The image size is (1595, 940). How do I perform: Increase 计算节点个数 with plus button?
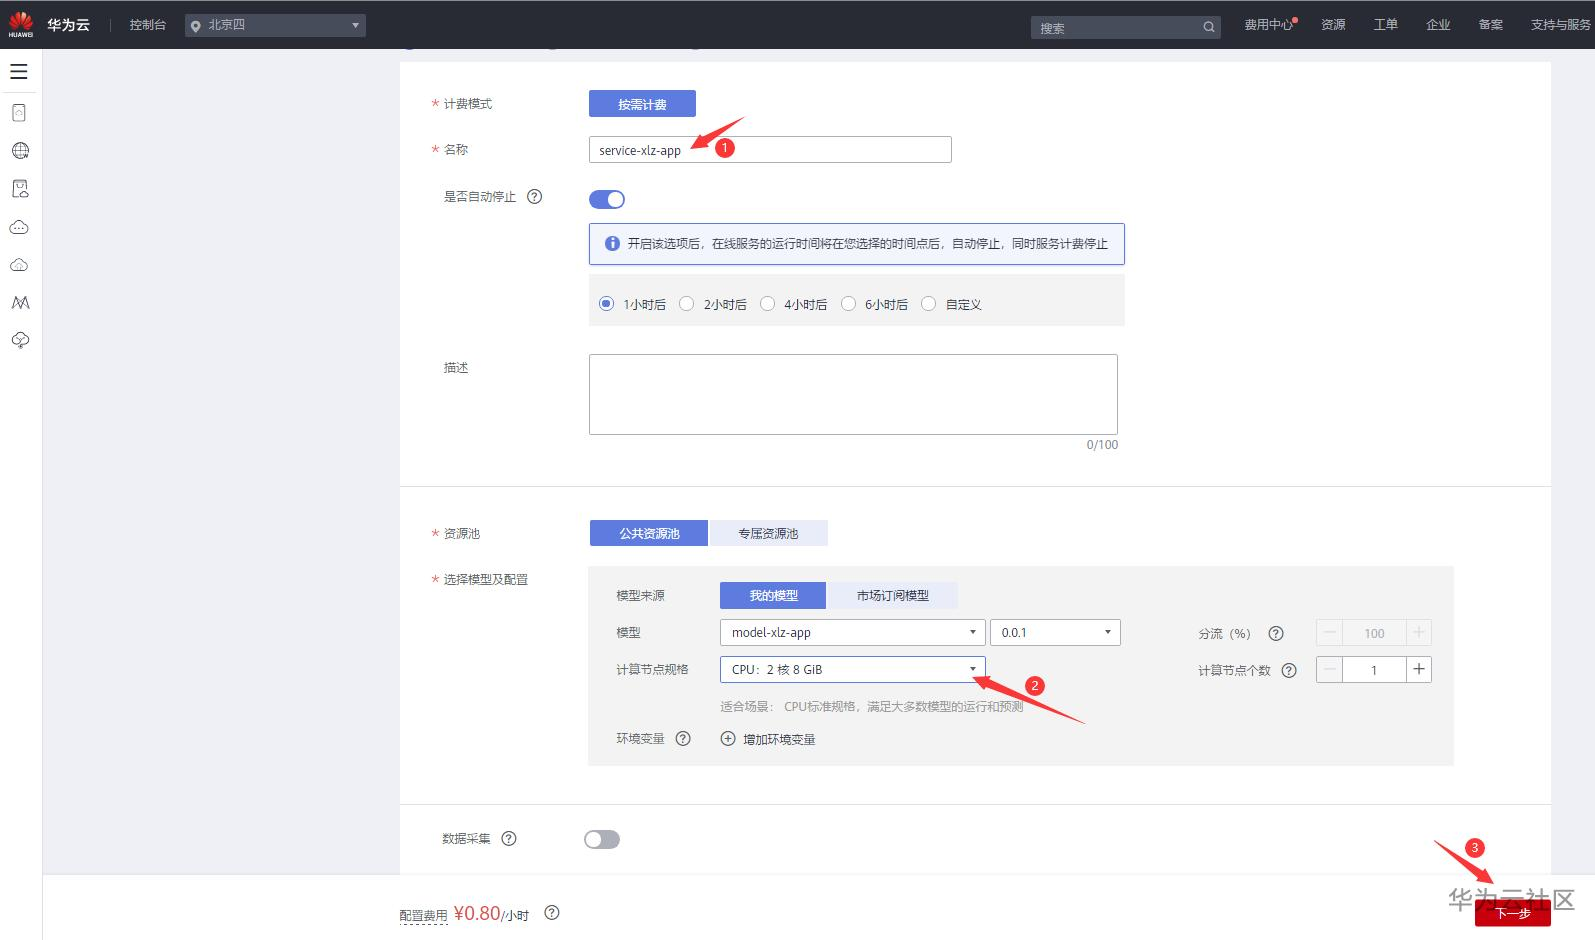[1419, 669]
